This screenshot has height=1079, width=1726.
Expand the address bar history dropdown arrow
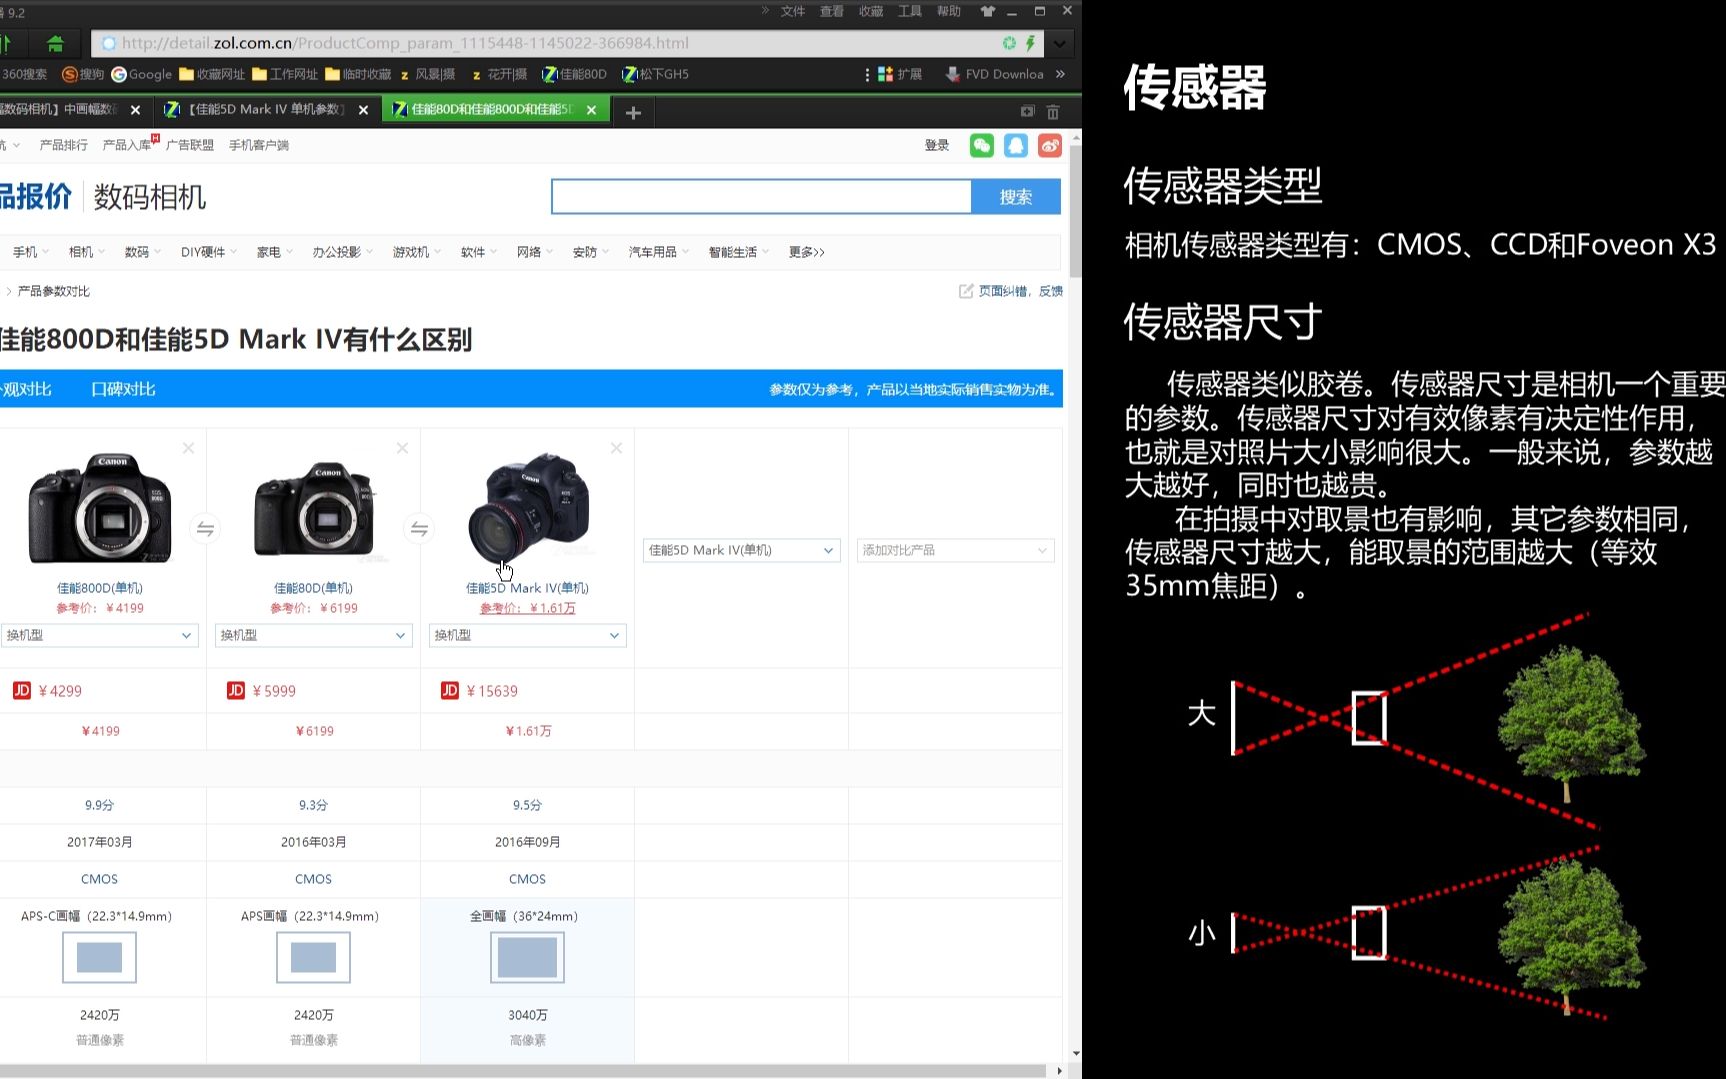[x=1059, y=43]
